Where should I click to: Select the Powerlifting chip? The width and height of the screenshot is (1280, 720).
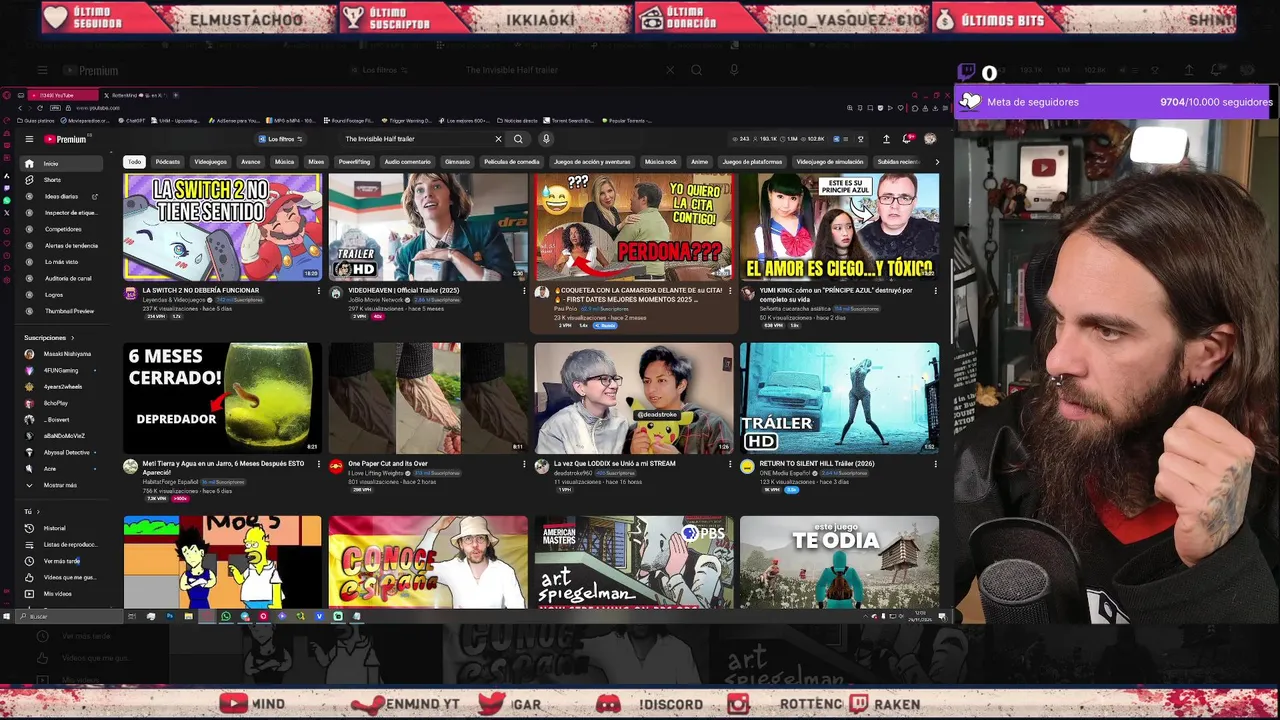(x=354, y=162)
